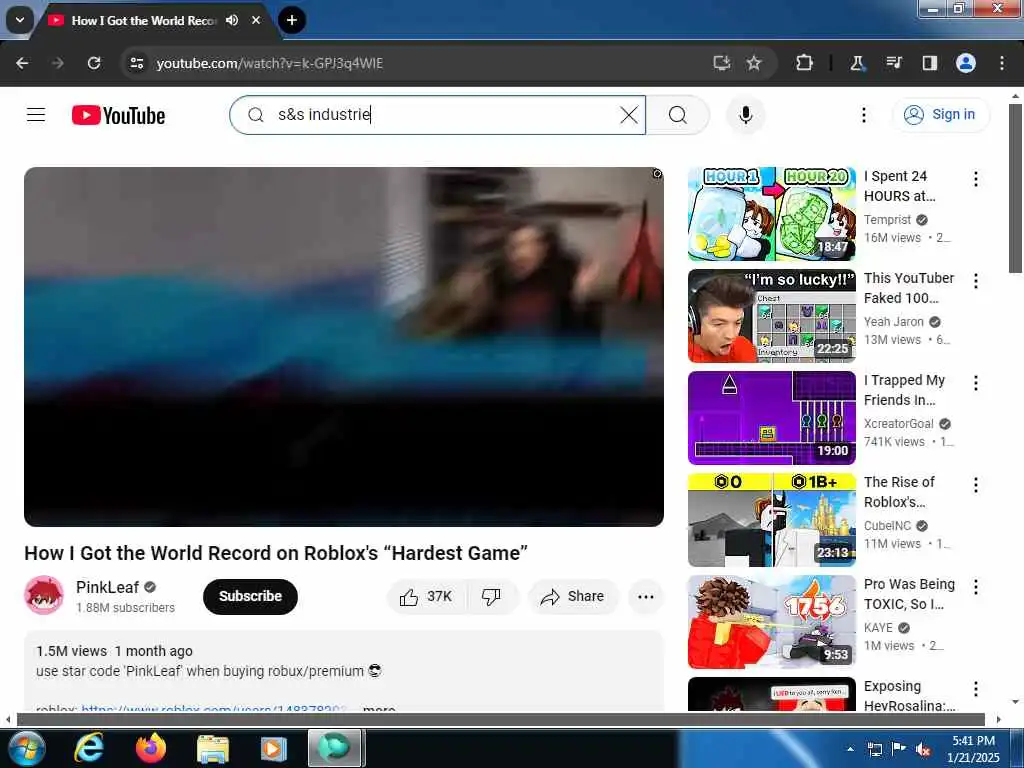Open options menu for 'This YouTuber Faked 100...'
The height and width of the screenshot is (768, 1024).
(x=976, y=280)
